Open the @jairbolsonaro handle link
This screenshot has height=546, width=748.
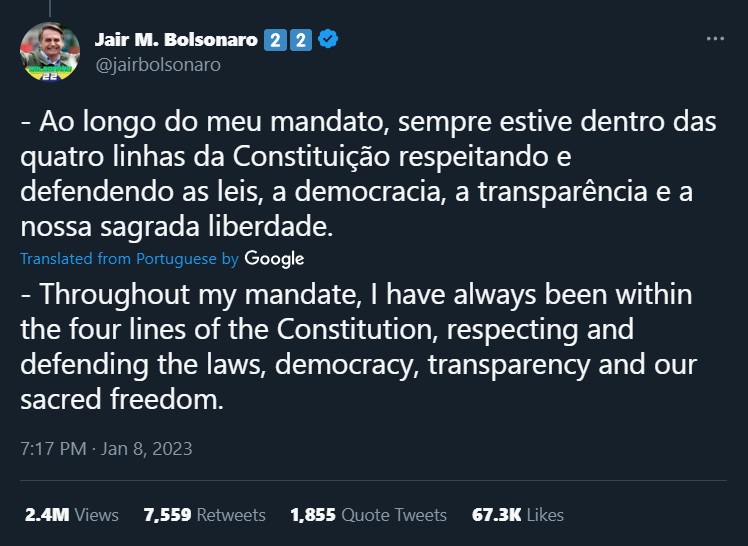click(x=158, y=65)
